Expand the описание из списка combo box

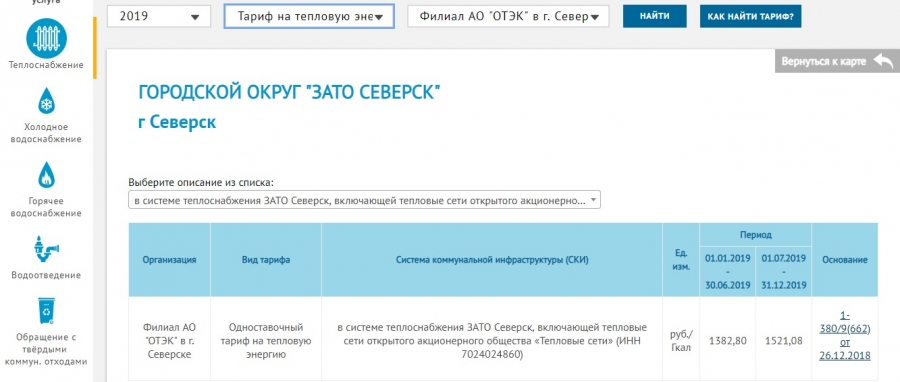click(364, 200)
